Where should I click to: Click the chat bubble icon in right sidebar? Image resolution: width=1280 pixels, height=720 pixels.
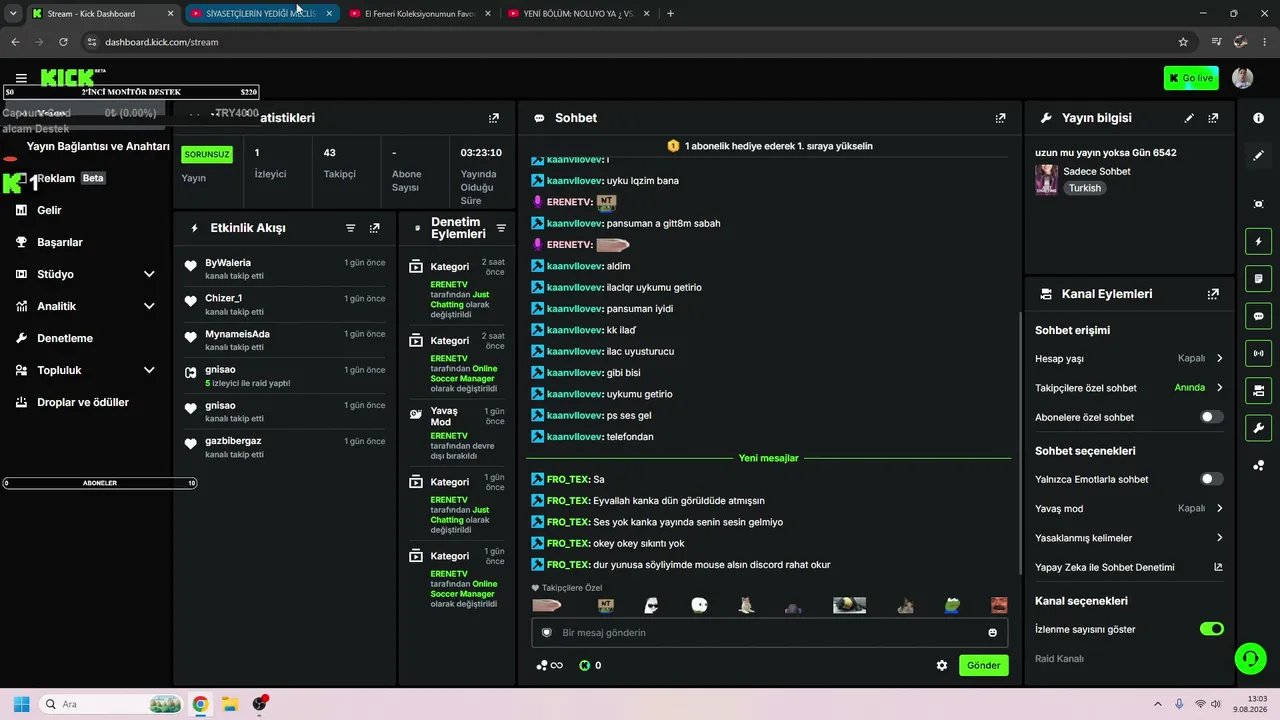click(x=1258, y=316)
